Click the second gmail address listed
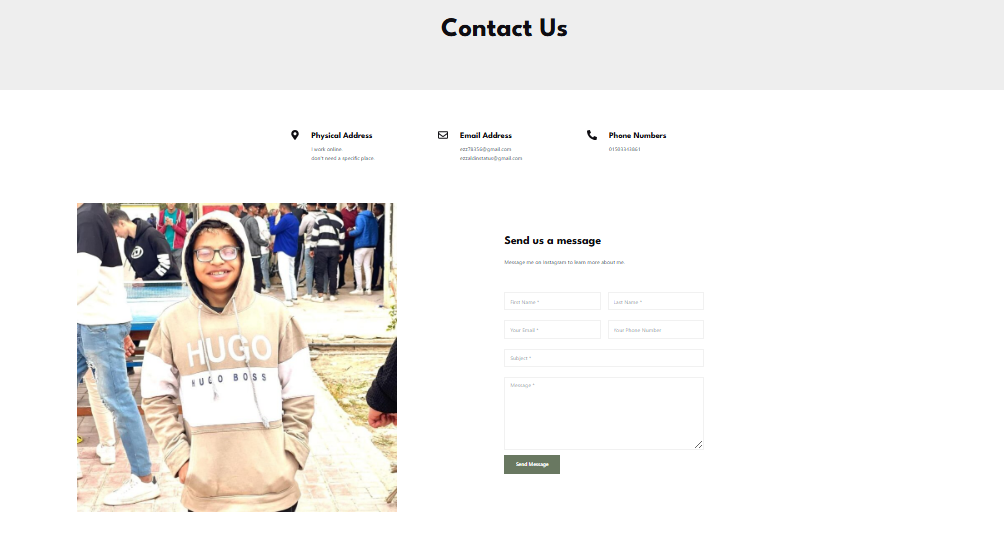1004x552 pixels. [x=490, y=158]
